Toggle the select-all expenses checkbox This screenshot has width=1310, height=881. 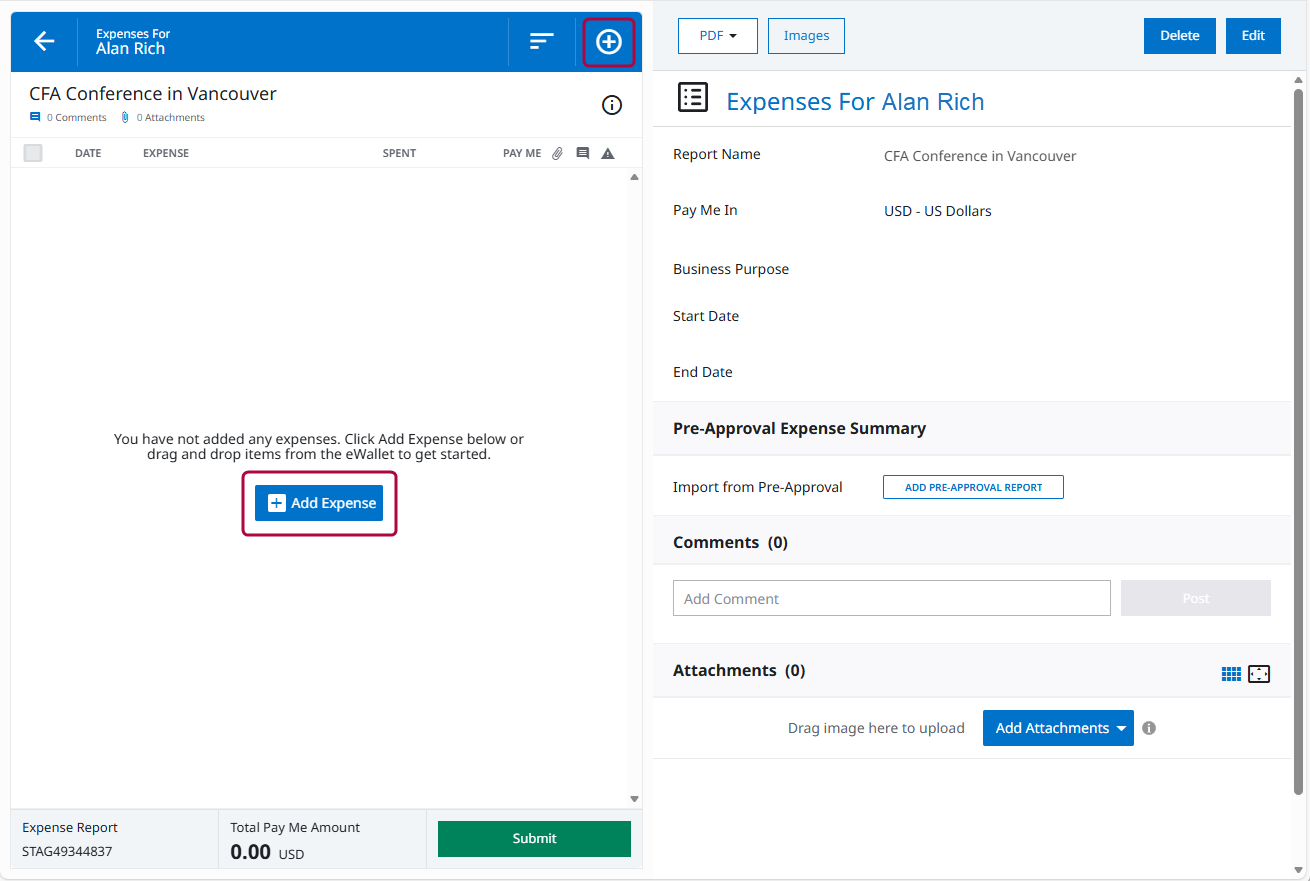coord(33,153)
